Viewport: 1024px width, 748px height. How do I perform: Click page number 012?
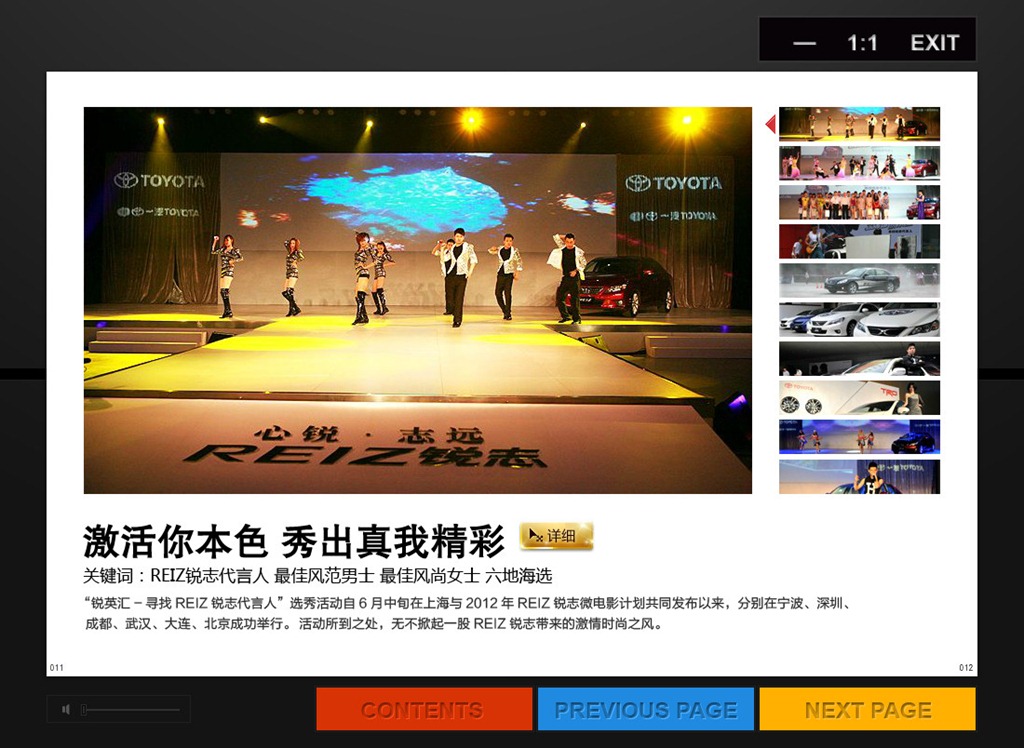966,668
